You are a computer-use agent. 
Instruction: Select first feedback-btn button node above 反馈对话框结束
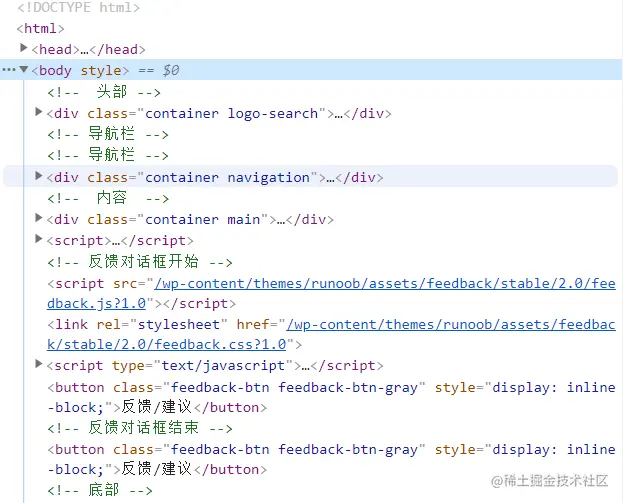pyautogui.click(x=331, y=397)
